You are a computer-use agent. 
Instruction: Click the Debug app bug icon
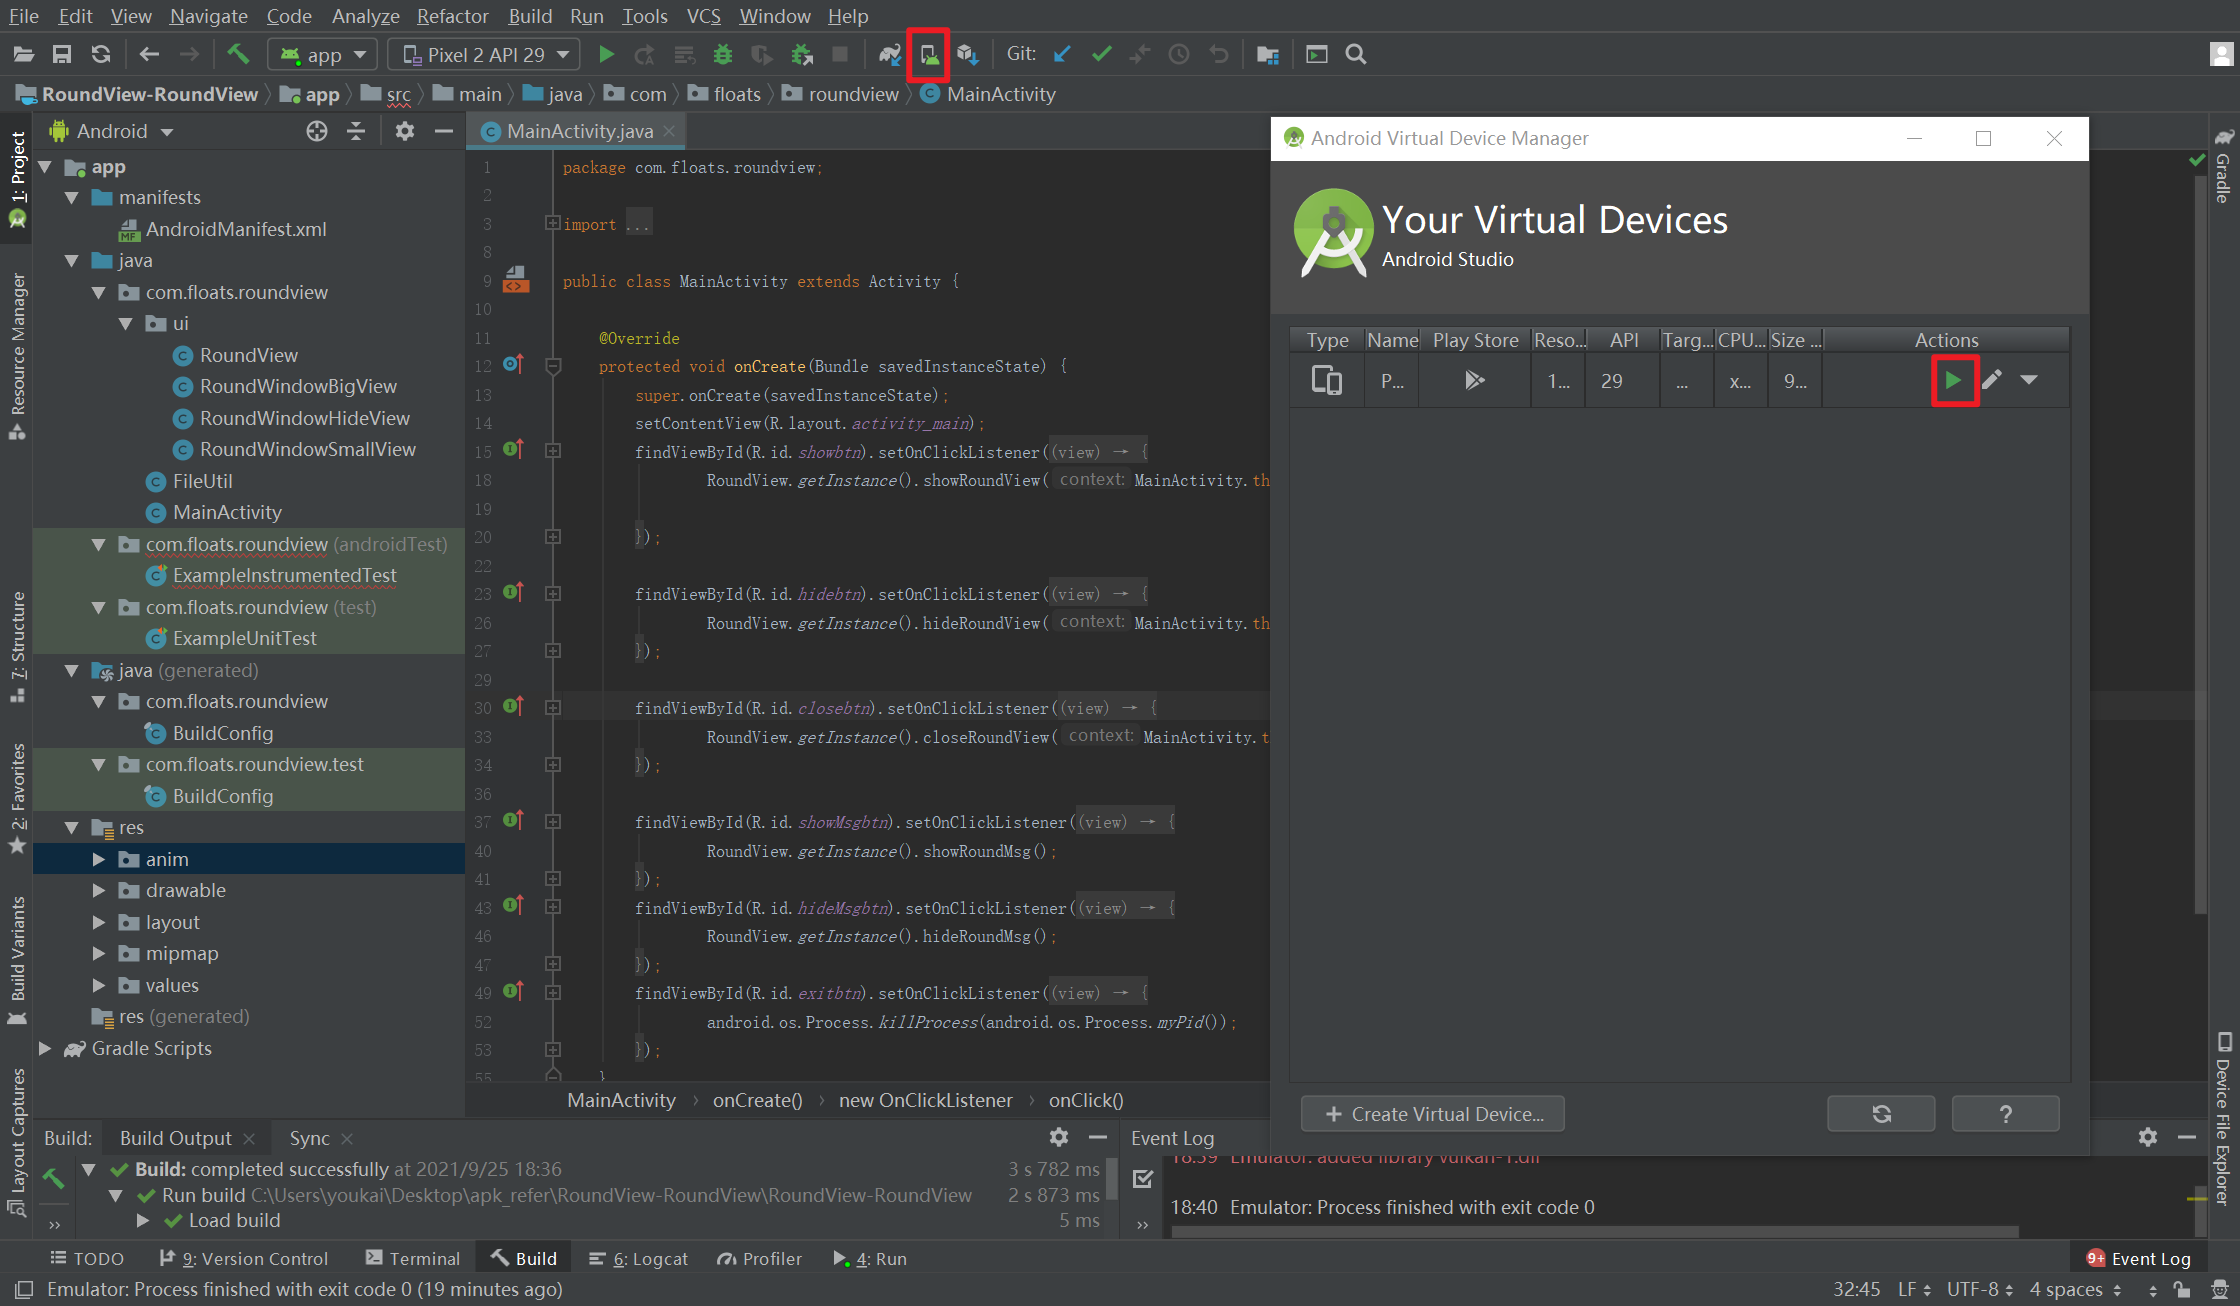(722, 55)
